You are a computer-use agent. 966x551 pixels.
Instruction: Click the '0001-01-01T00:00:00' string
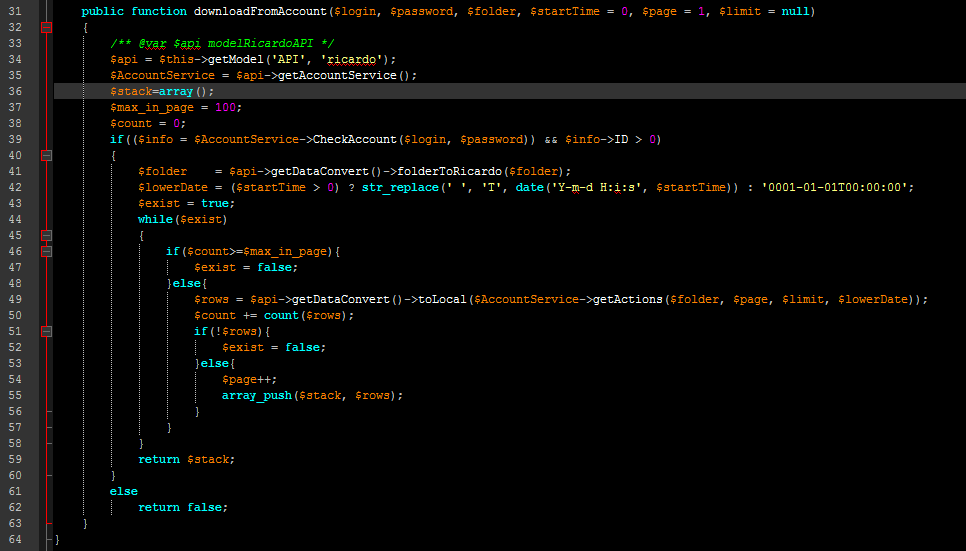coord(834,187)
